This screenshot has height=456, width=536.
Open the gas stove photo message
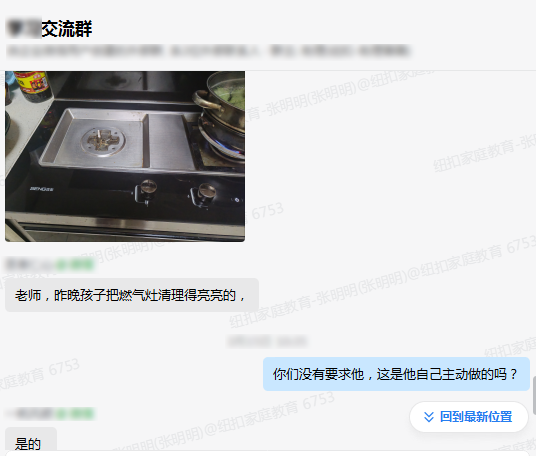click(125, 156)
